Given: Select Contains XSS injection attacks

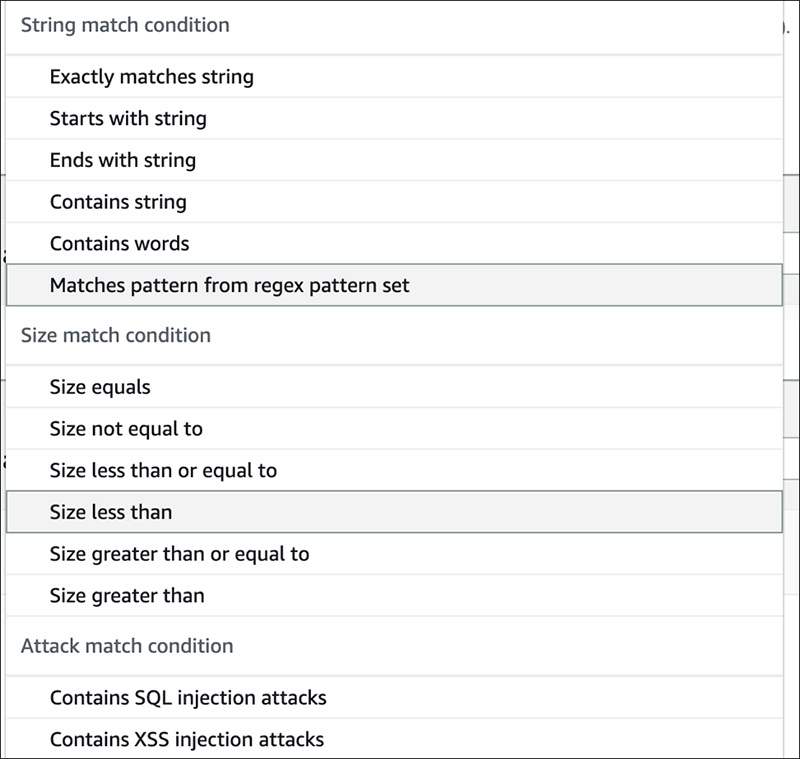Looking at the screenshot, I should click(187, 740).
